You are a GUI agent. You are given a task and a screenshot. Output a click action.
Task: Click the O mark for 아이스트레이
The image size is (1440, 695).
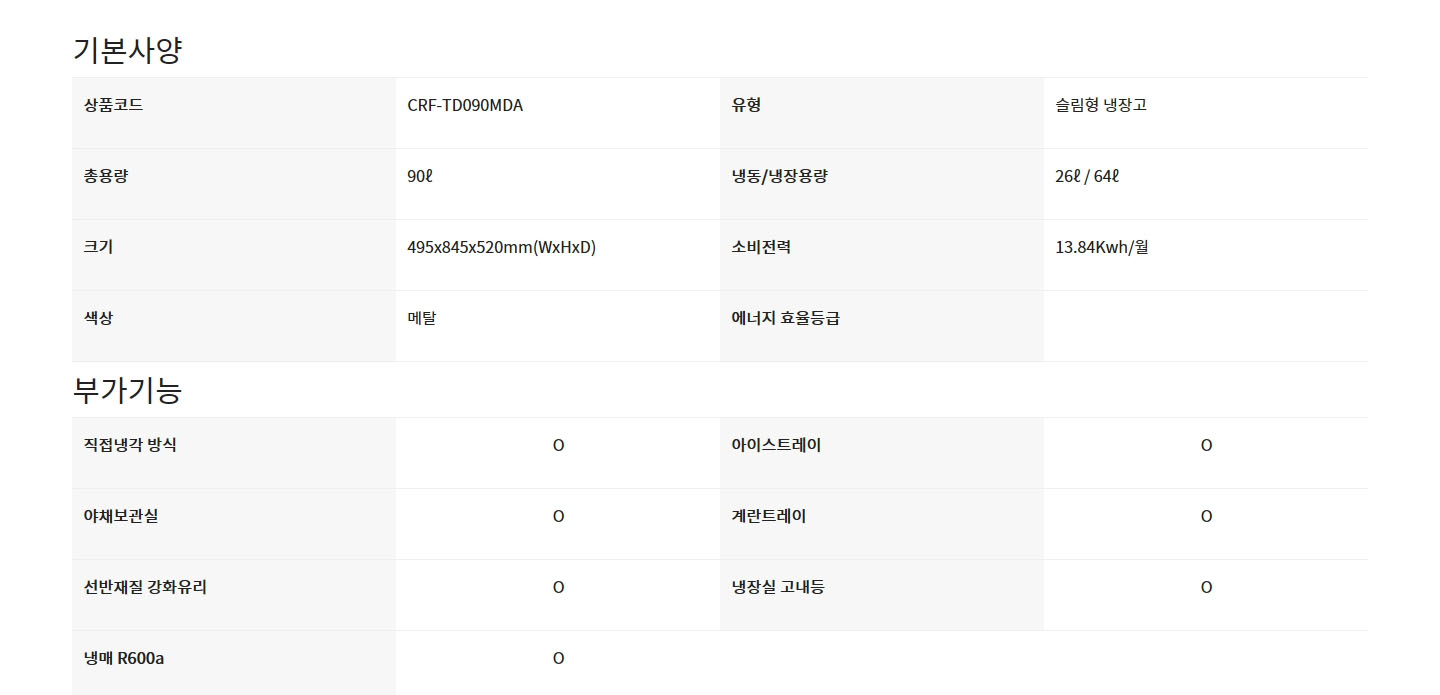(1206, 445)
